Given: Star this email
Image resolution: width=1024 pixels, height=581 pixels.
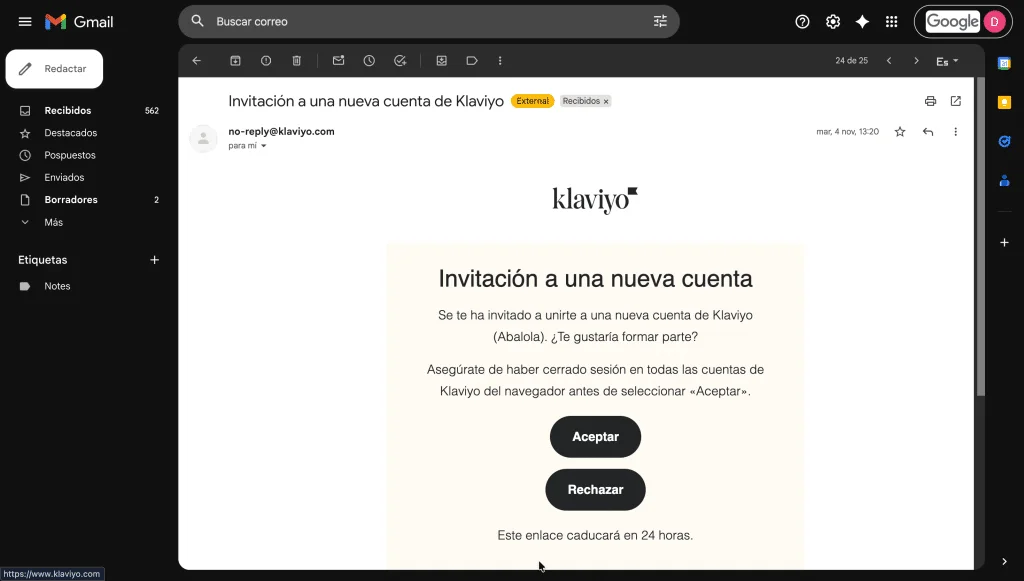Looking at the screenshot, I should (x=900, y=132).
